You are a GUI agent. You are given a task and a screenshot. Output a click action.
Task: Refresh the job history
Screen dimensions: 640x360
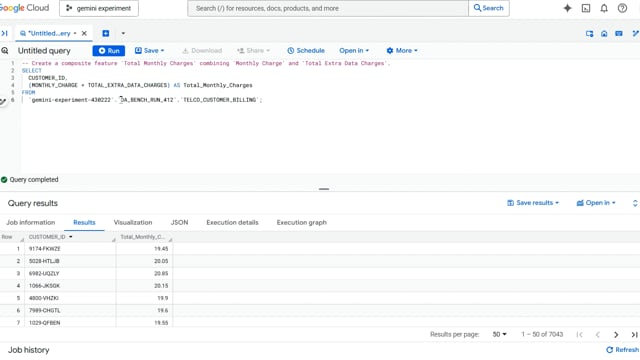(622, 350)
